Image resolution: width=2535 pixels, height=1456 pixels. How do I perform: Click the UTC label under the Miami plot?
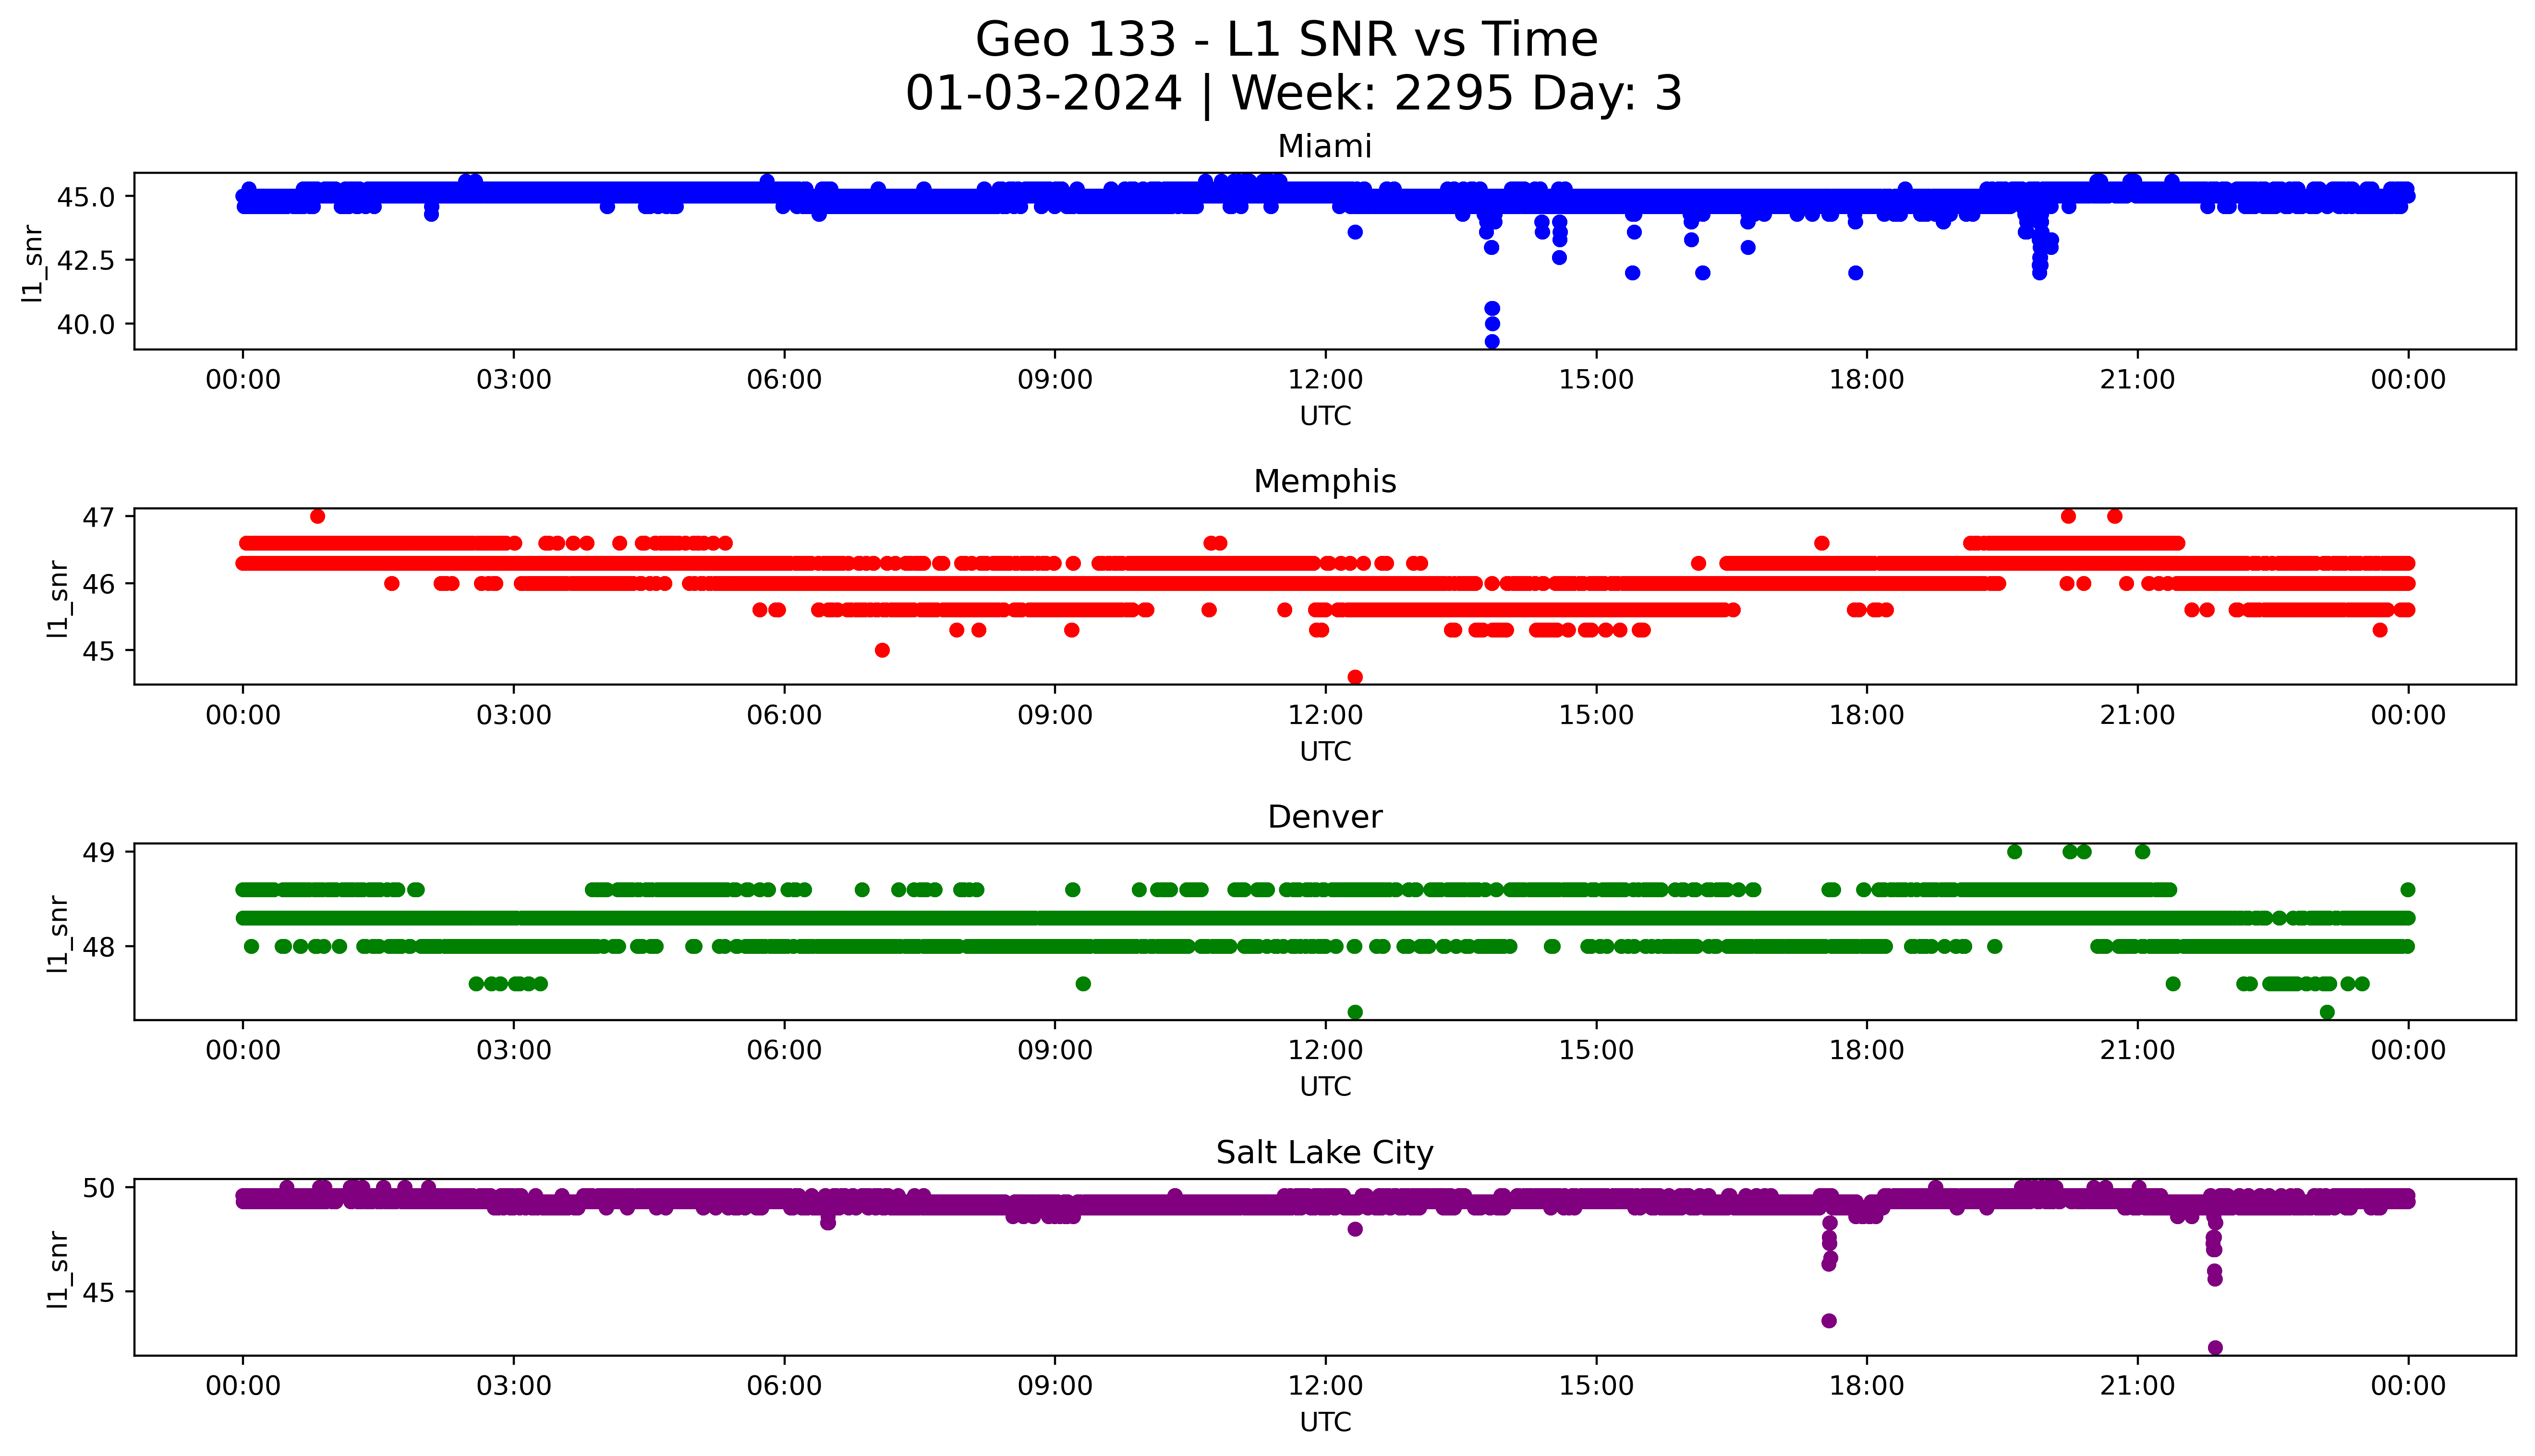tap(1325, 416)
